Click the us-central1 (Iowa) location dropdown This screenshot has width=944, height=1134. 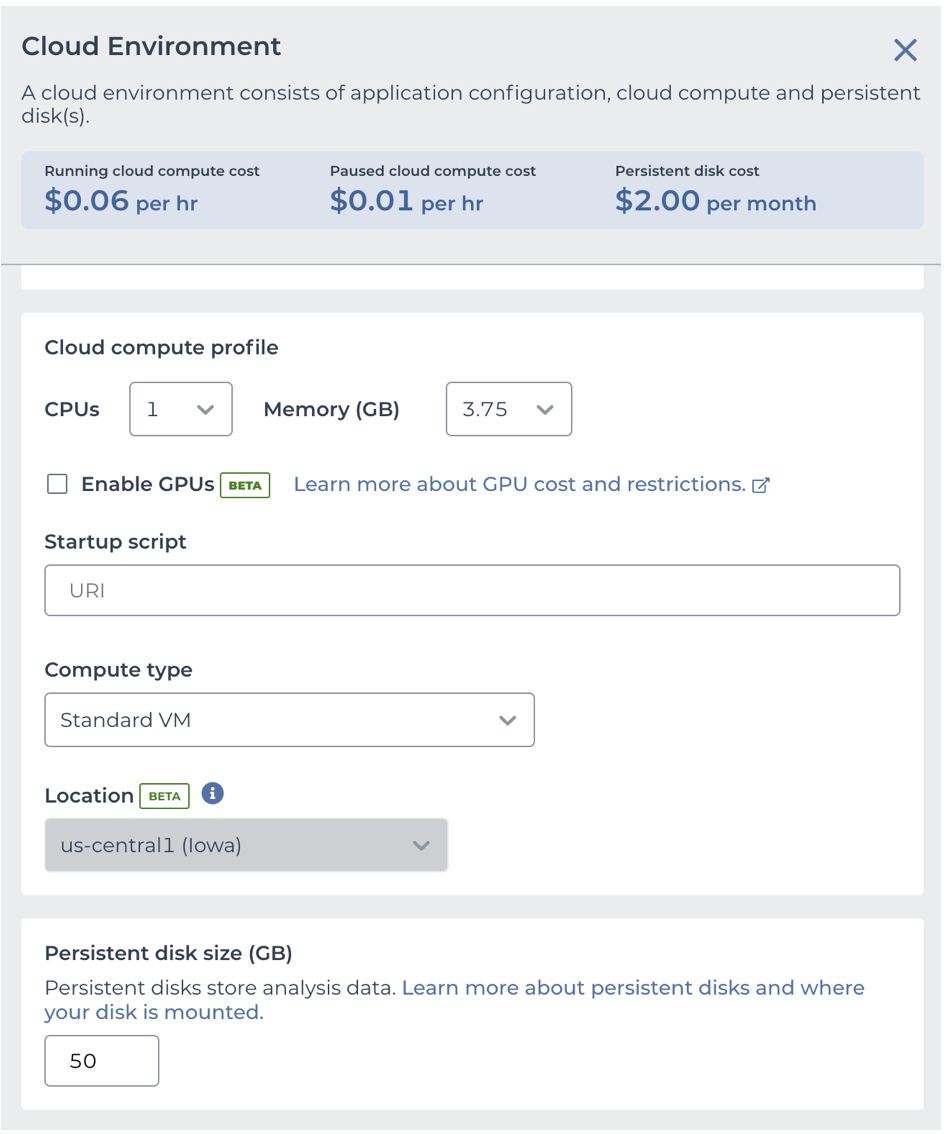[246, 845]
